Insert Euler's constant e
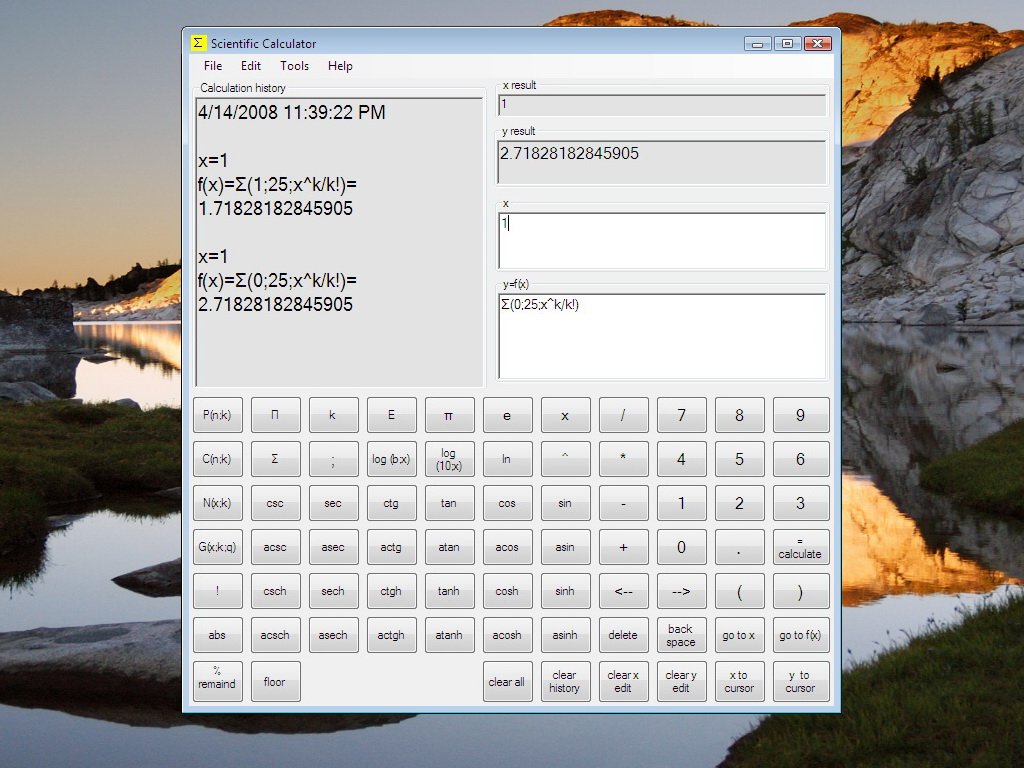1024x768 pixels. point(507,415)
